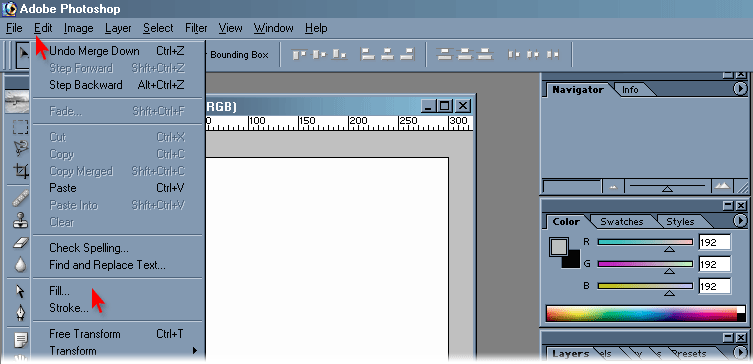This screenshot has width=753, height=364.
Task: Select the Pen tool
Action: [x=20, y=314]
